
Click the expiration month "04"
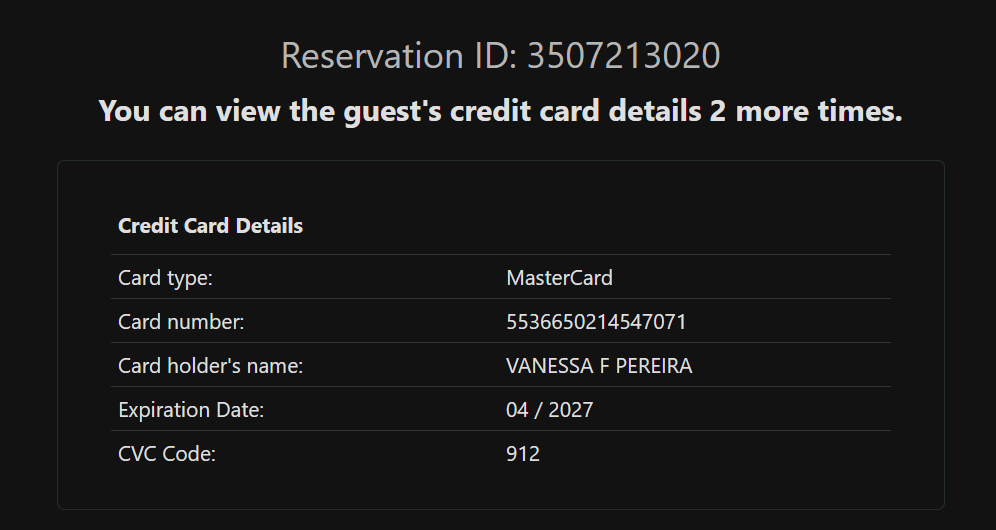click(518, 410)
